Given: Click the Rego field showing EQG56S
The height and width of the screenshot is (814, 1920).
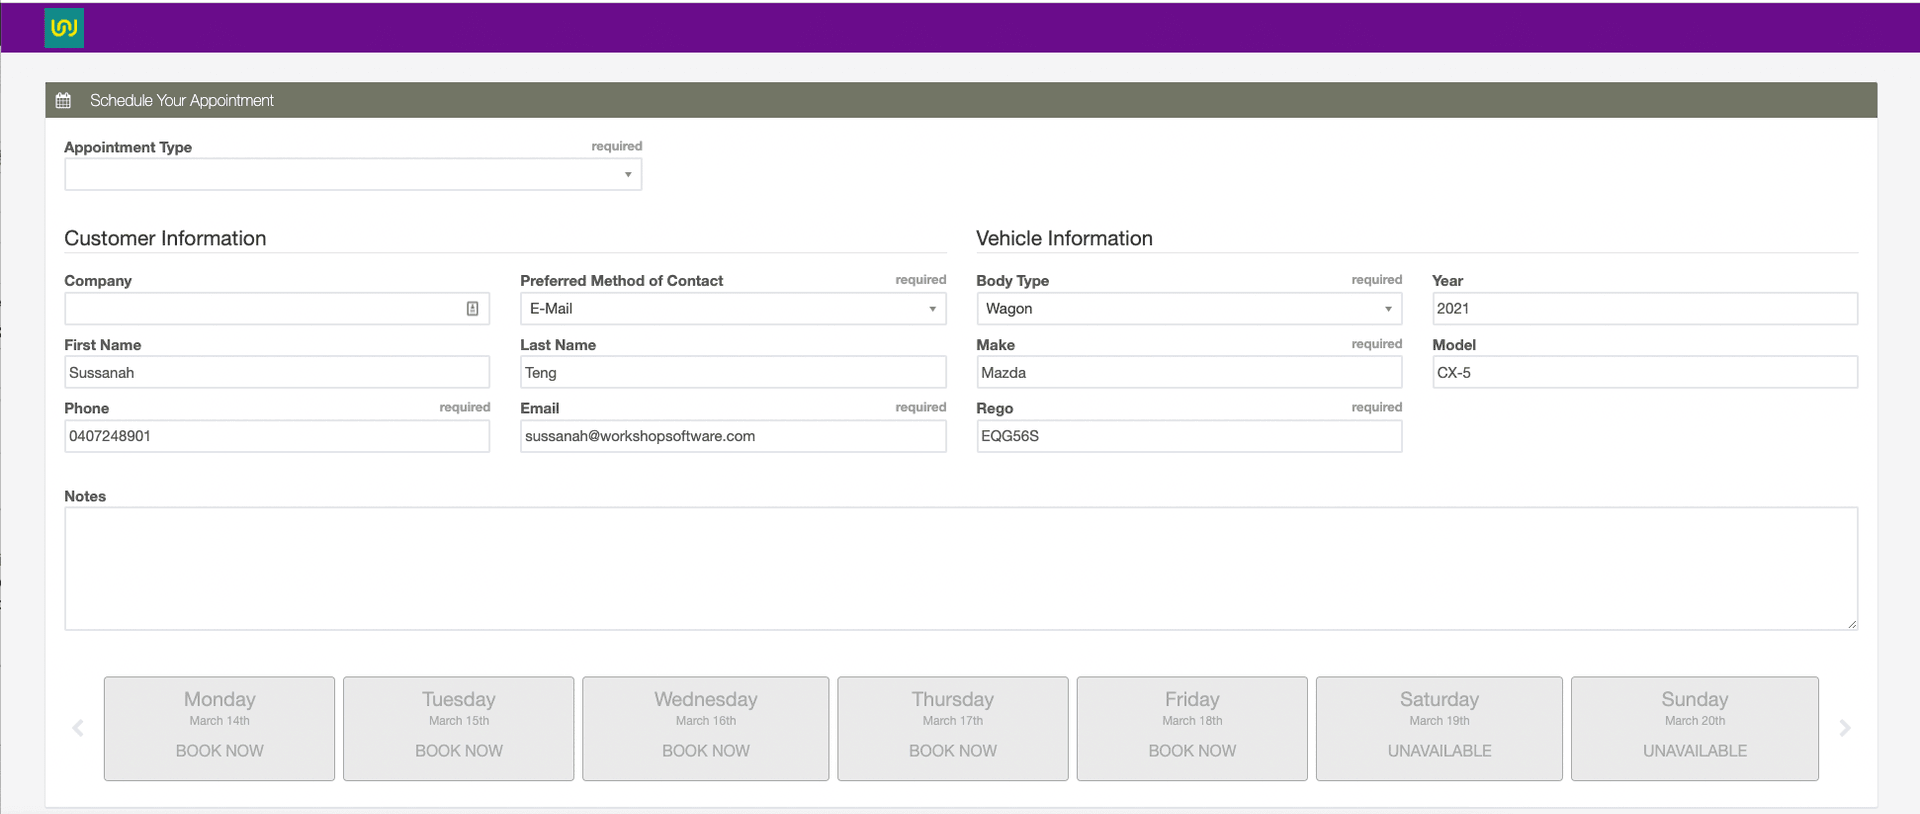Looking at the screenshot, I should pos(1189,436).
